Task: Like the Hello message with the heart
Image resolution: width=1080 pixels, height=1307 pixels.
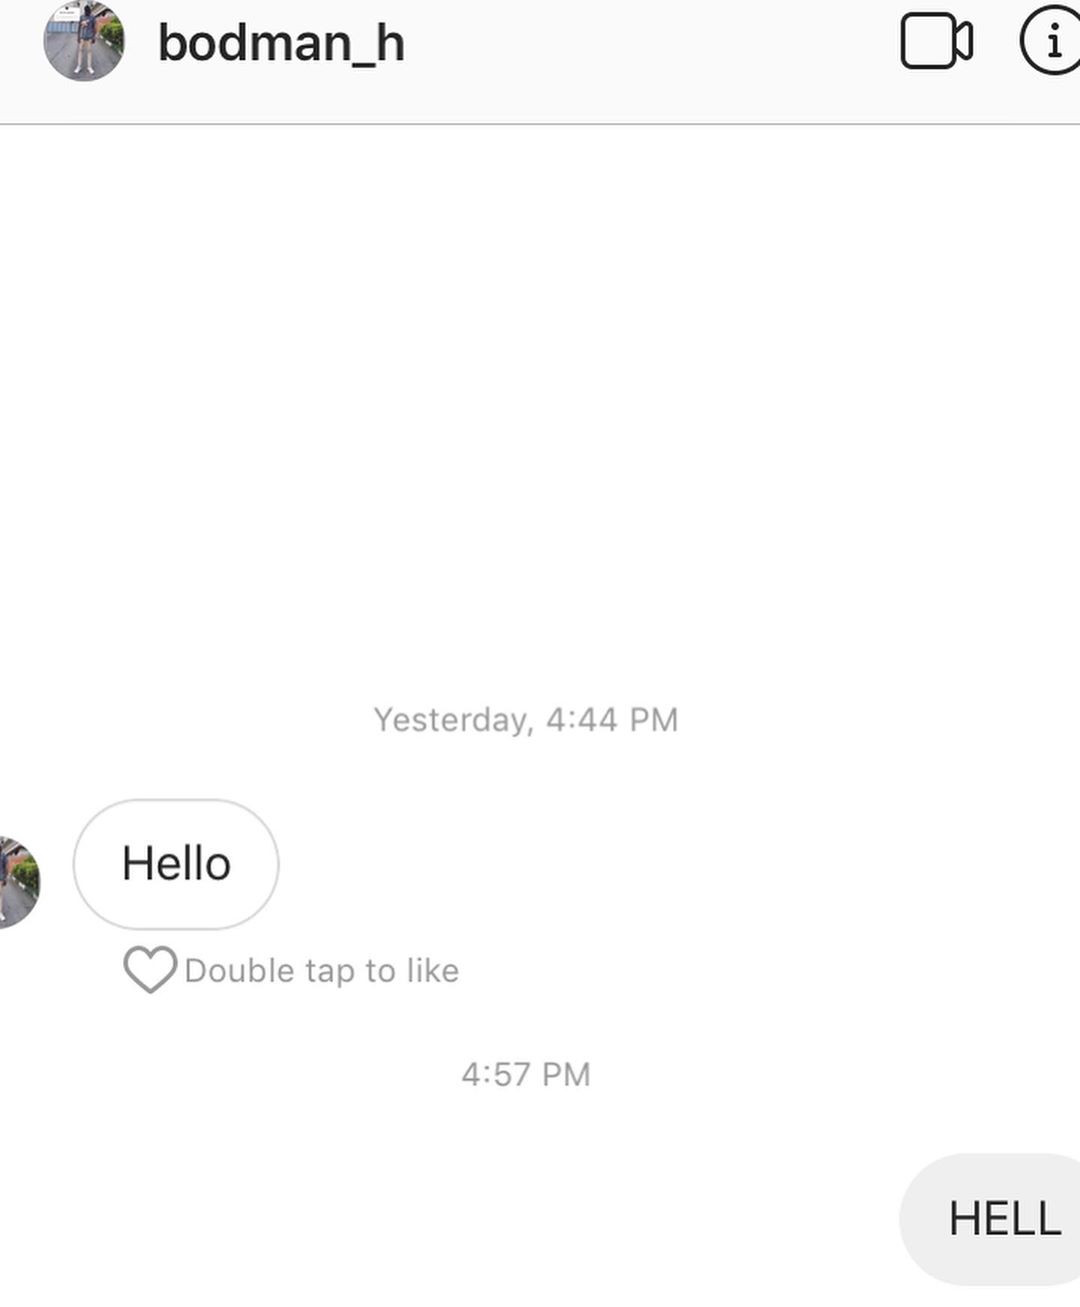Action: (x=150, y=970)
